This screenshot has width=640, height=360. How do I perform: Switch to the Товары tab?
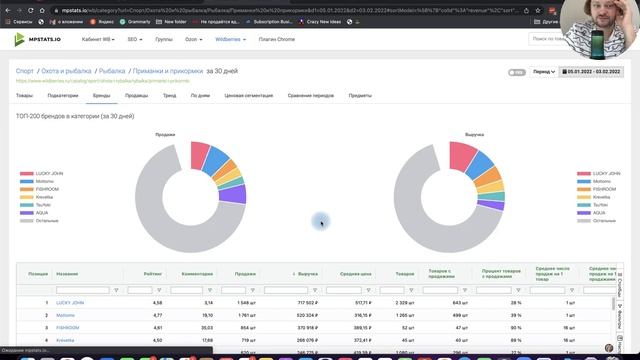pyautogui.click(x=24, y=96)
